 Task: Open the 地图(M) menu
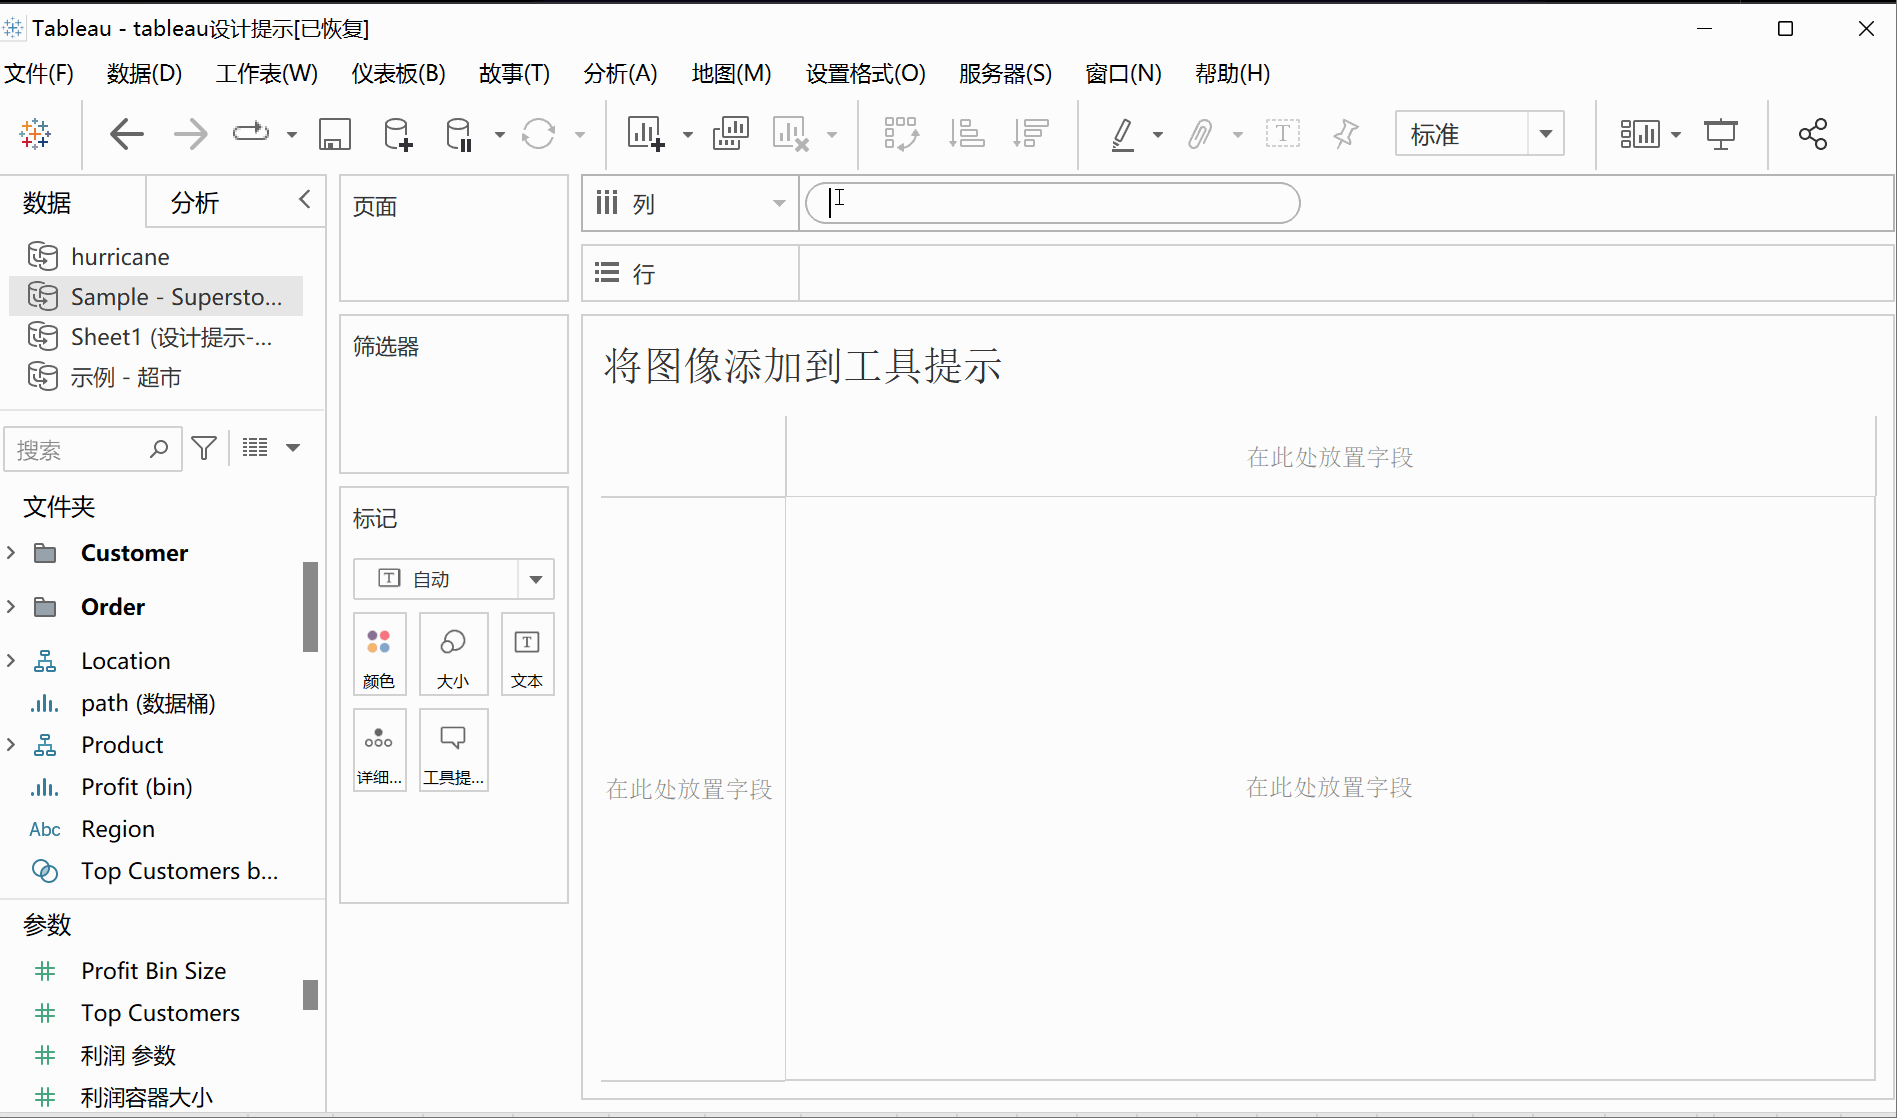point(731,73)
